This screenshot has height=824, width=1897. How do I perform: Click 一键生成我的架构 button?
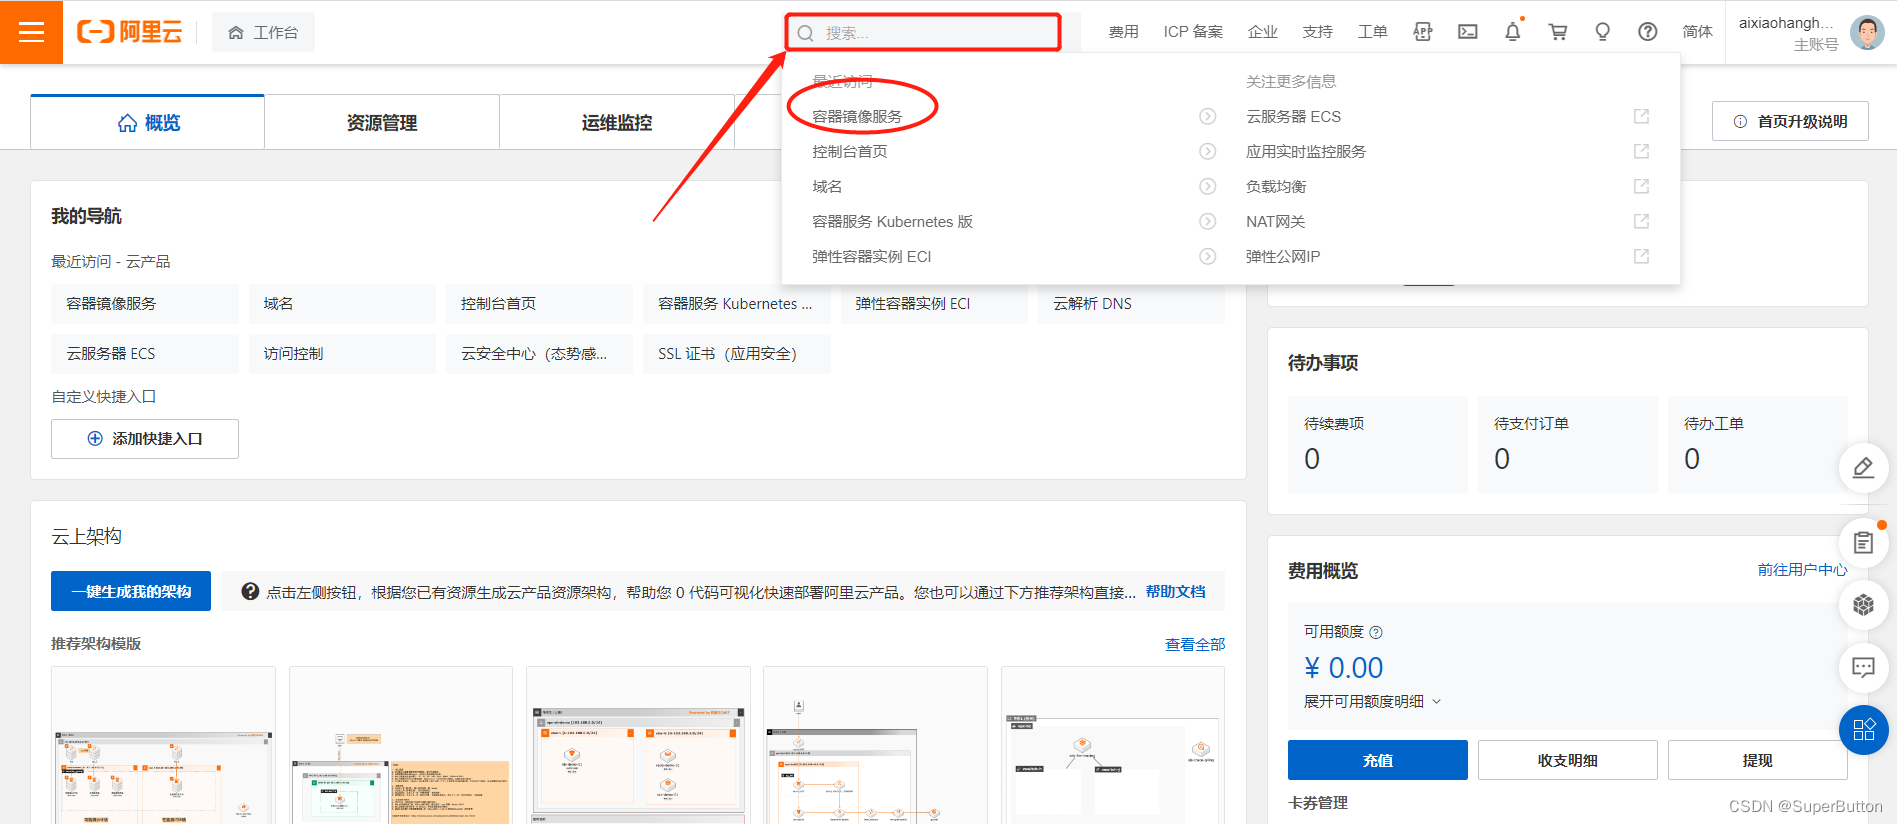pyautogui.click(x=131, y=591)
